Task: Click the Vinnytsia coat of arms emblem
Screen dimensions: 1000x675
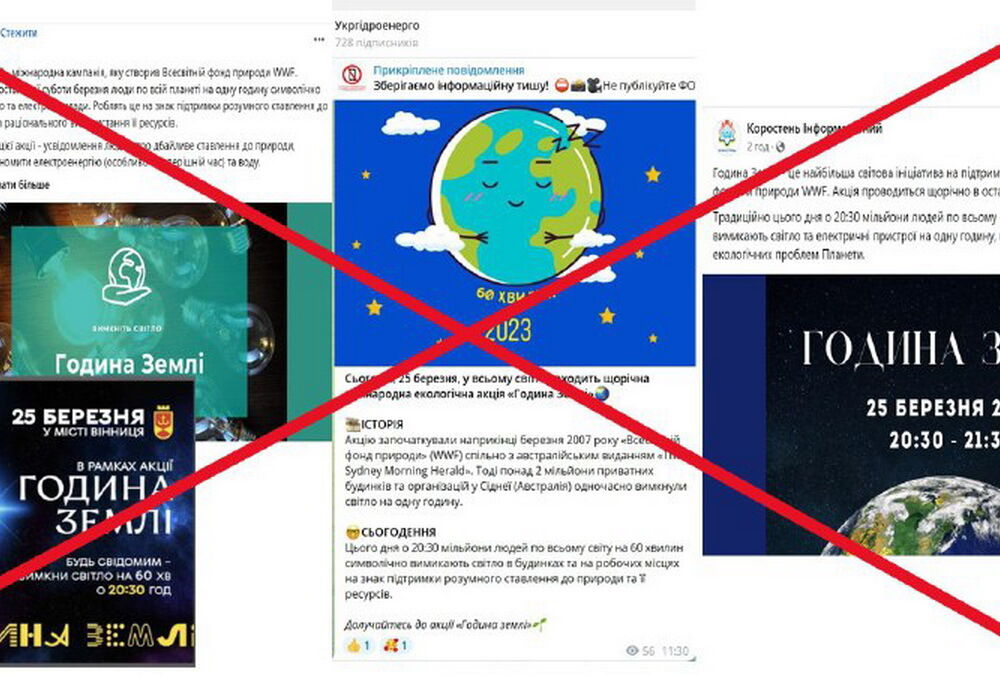Action: coord(164,423)
